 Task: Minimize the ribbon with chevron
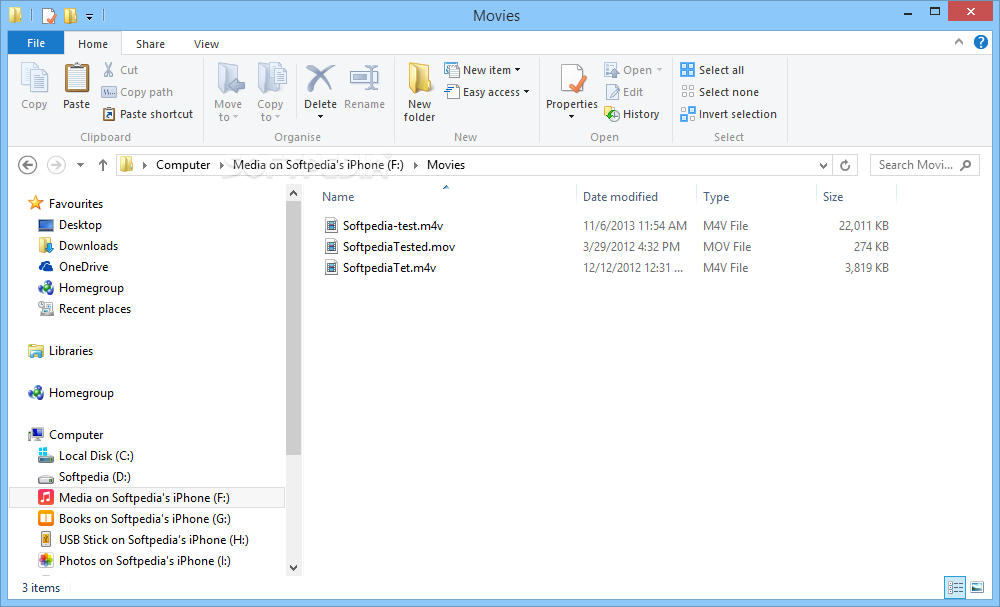[959, 42]
